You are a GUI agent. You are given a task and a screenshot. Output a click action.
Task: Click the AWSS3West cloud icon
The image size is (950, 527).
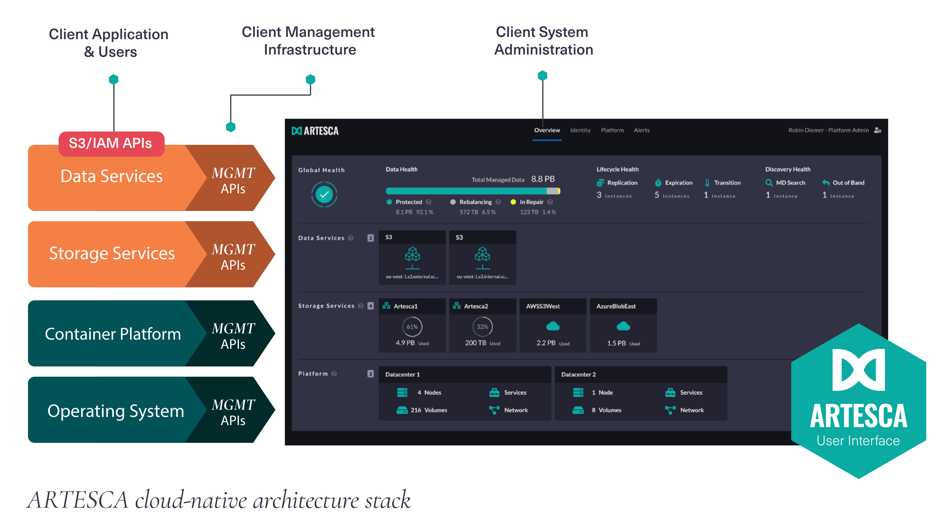[553, 326]
